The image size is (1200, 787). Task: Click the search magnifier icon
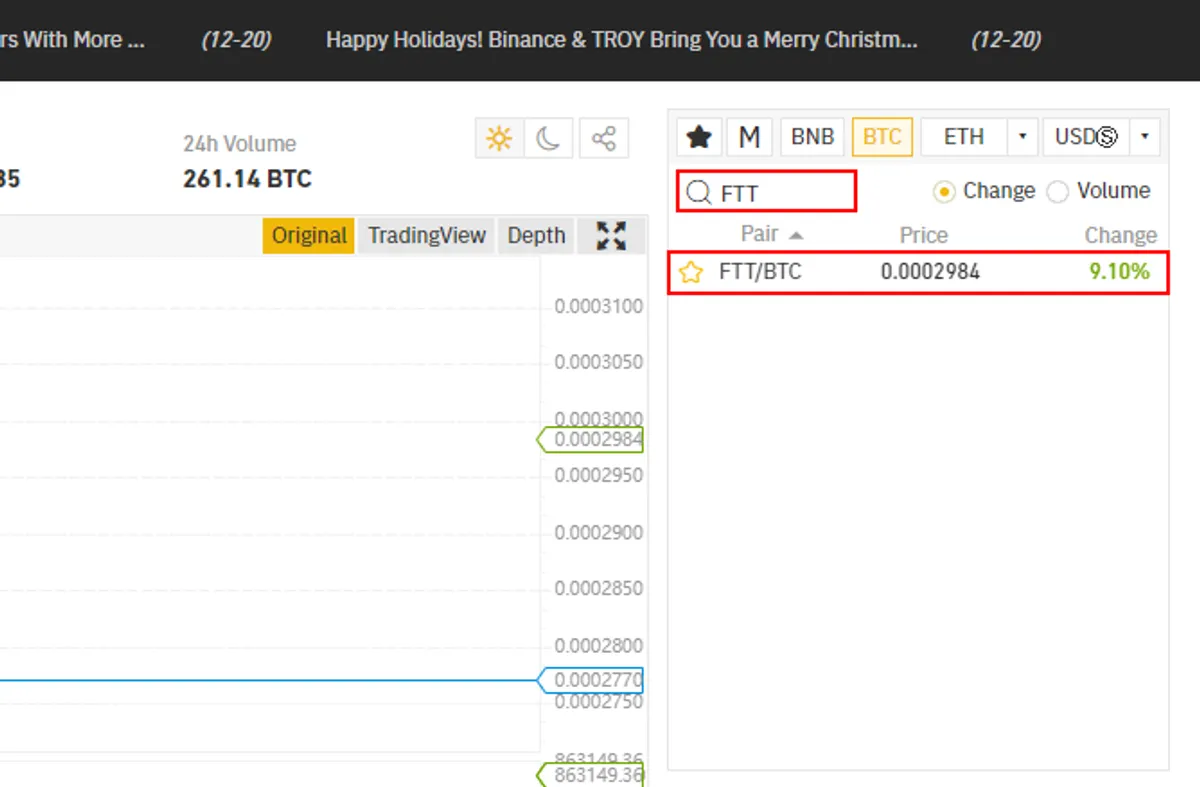[699, 192]
